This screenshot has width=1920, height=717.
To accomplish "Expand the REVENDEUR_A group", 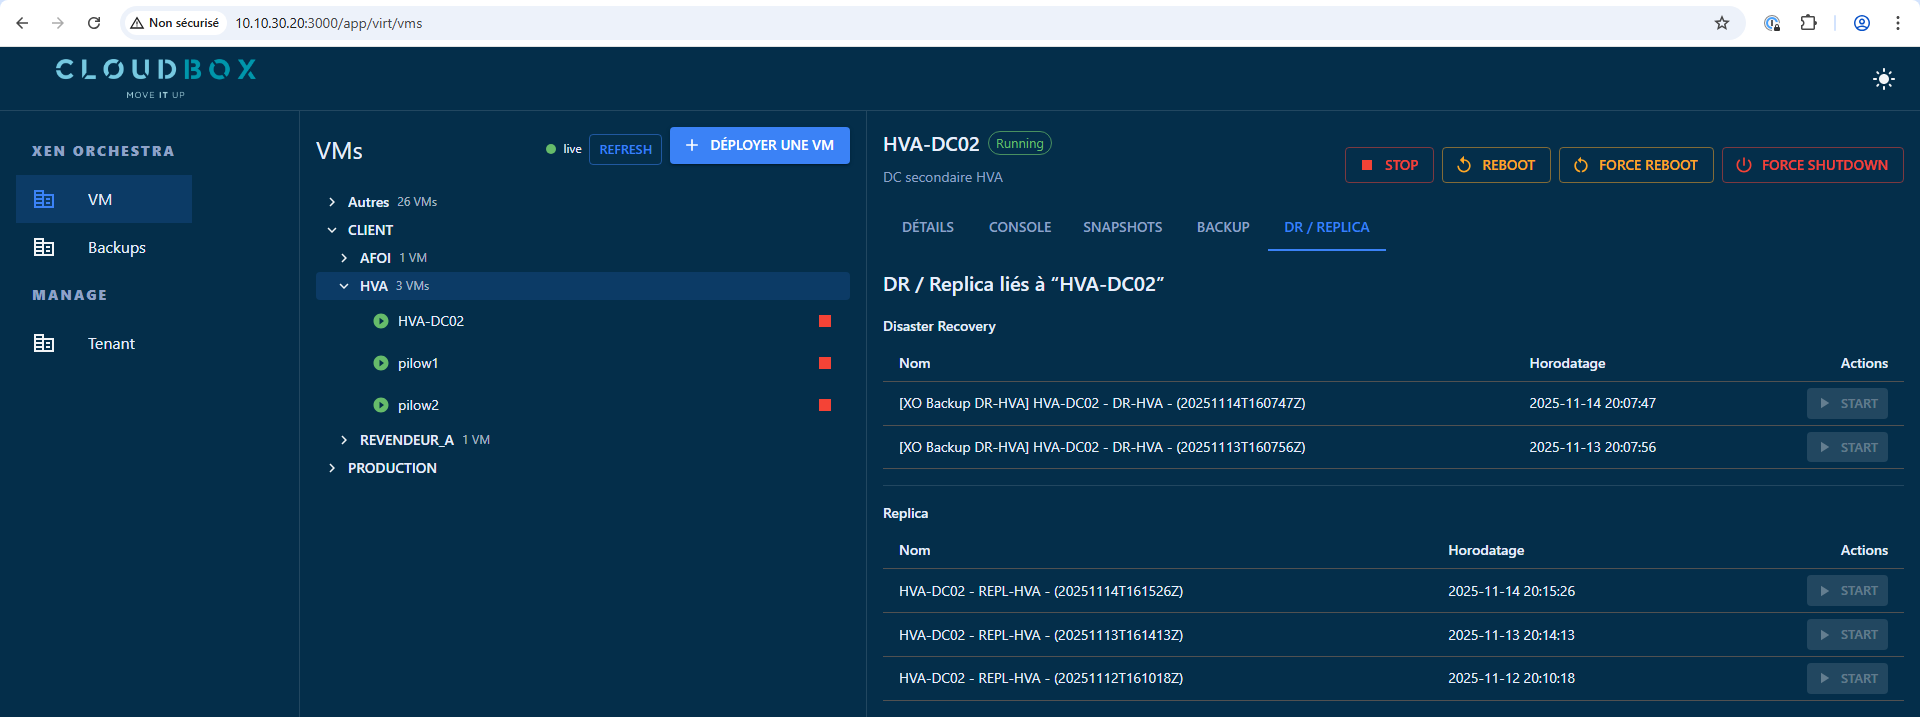I will tap(344, 440).
